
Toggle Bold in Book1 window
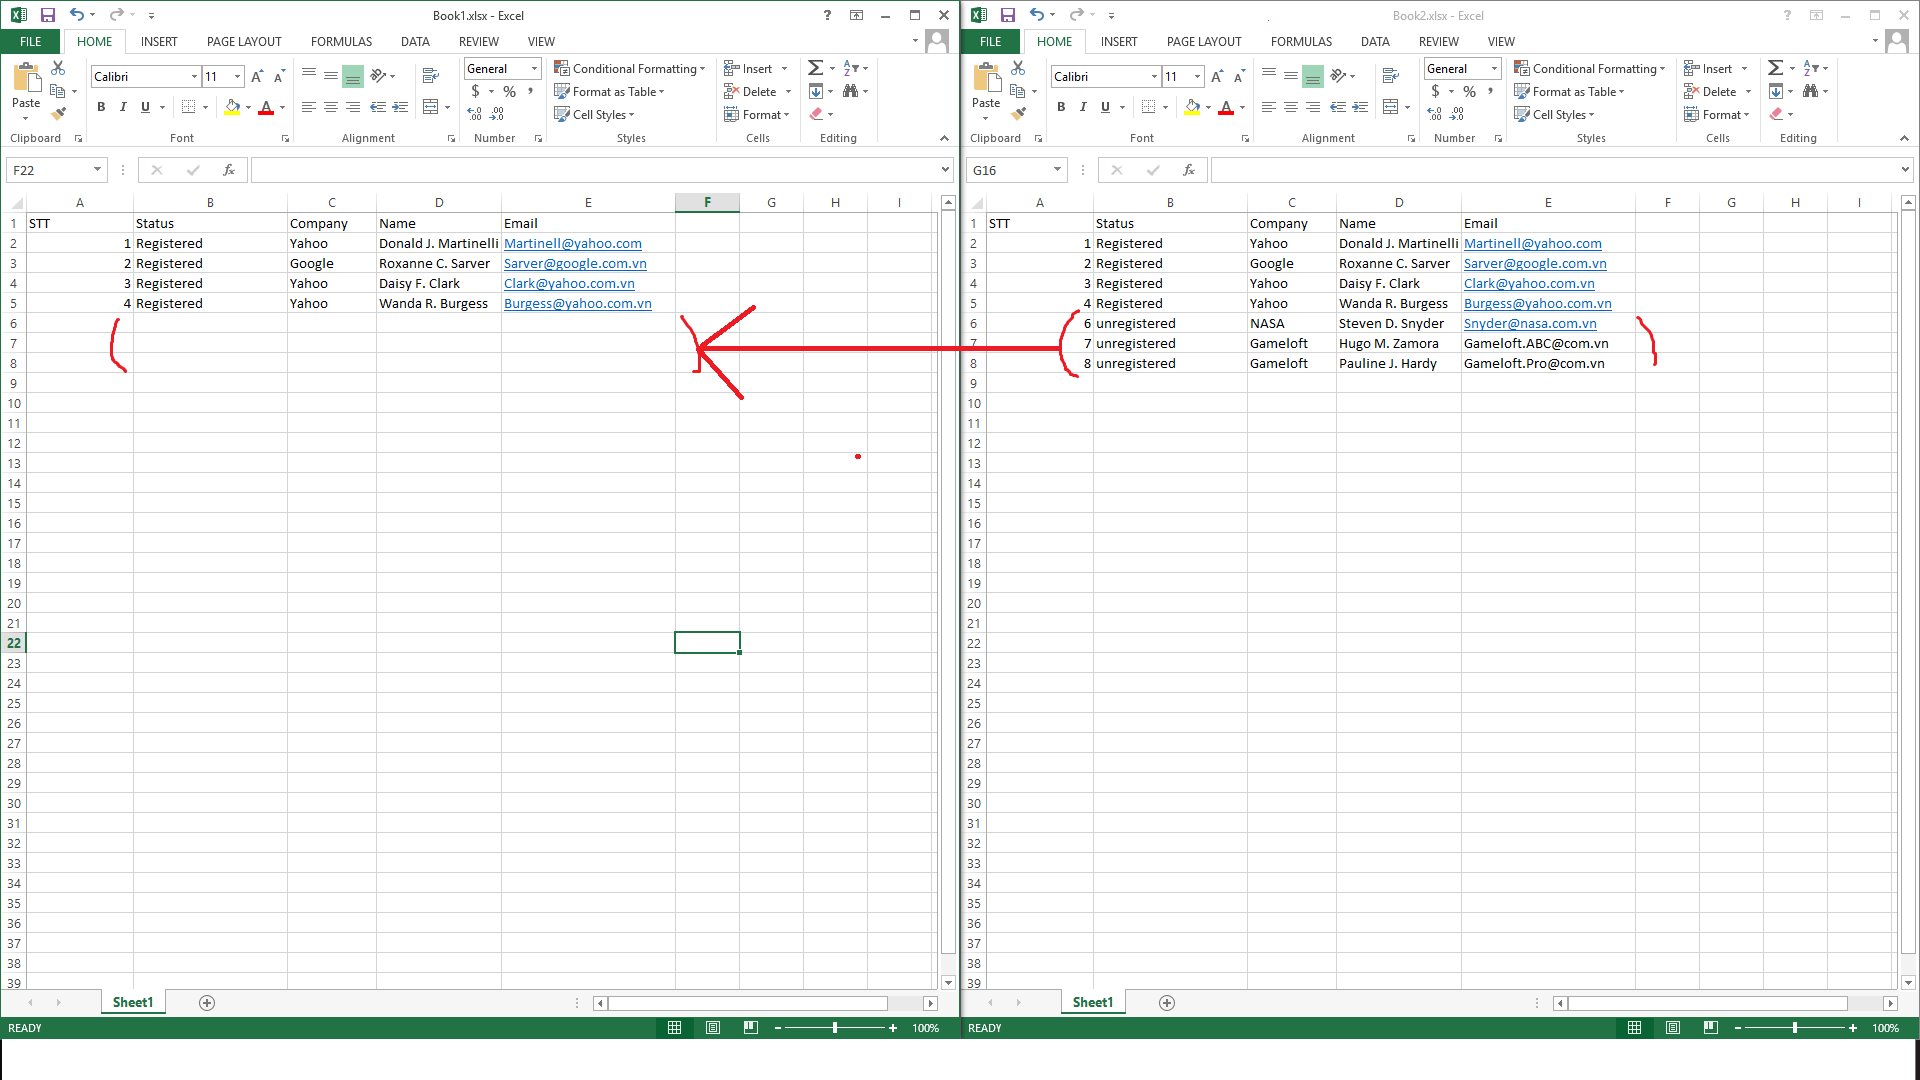101,107
